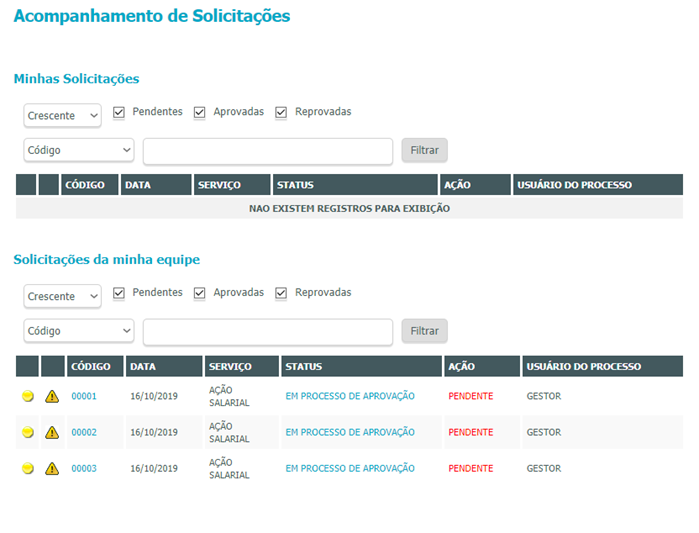Click DATA column header in team table

coord(164,366)
